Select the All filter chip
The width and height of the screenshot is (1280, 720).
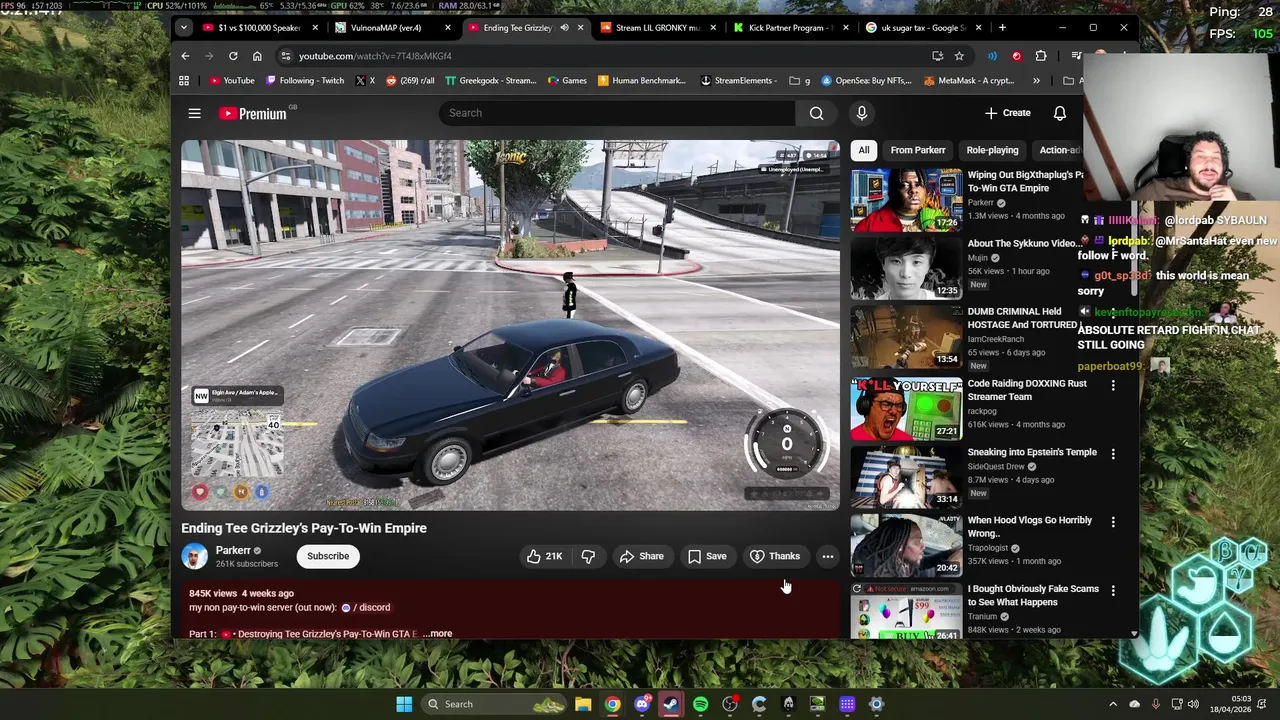click(x=864, y=150)
